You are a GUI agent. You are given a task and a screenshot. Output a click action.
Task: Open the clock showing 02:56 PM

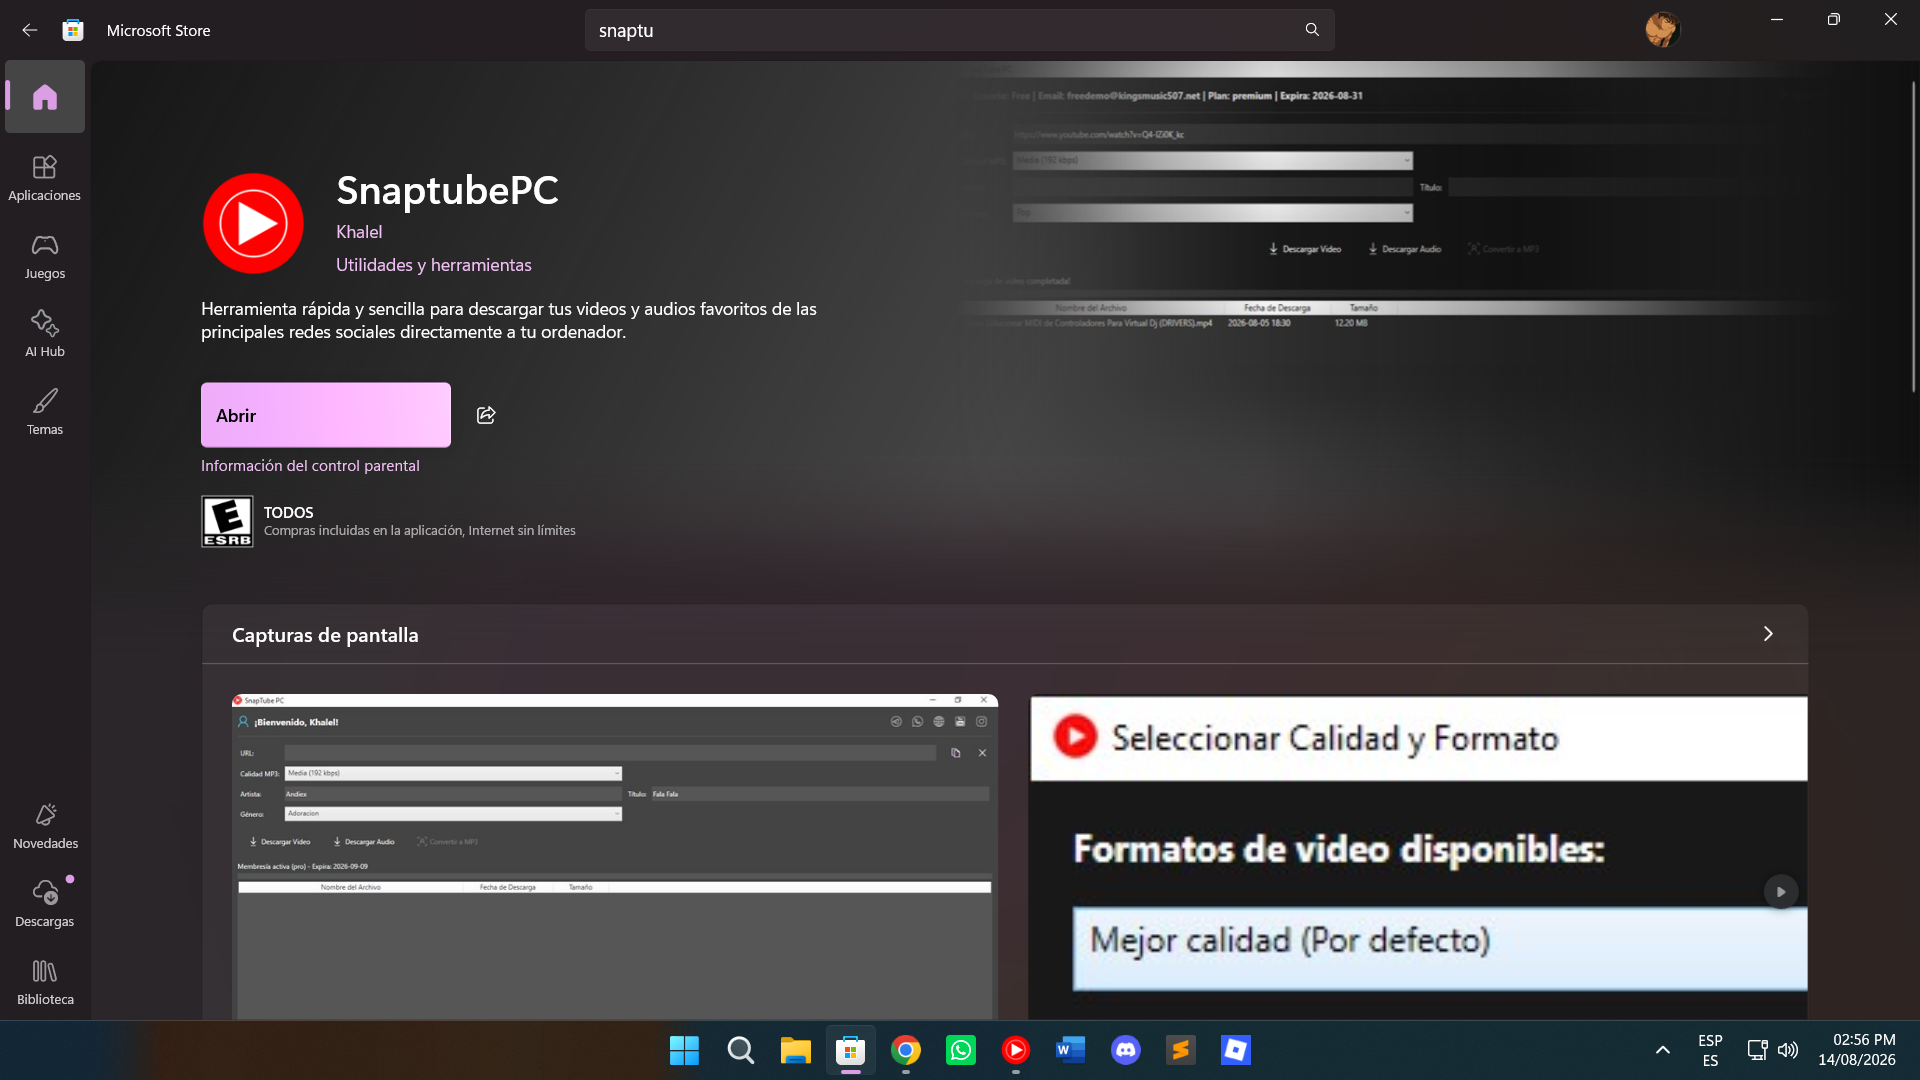[1857, 1050]
